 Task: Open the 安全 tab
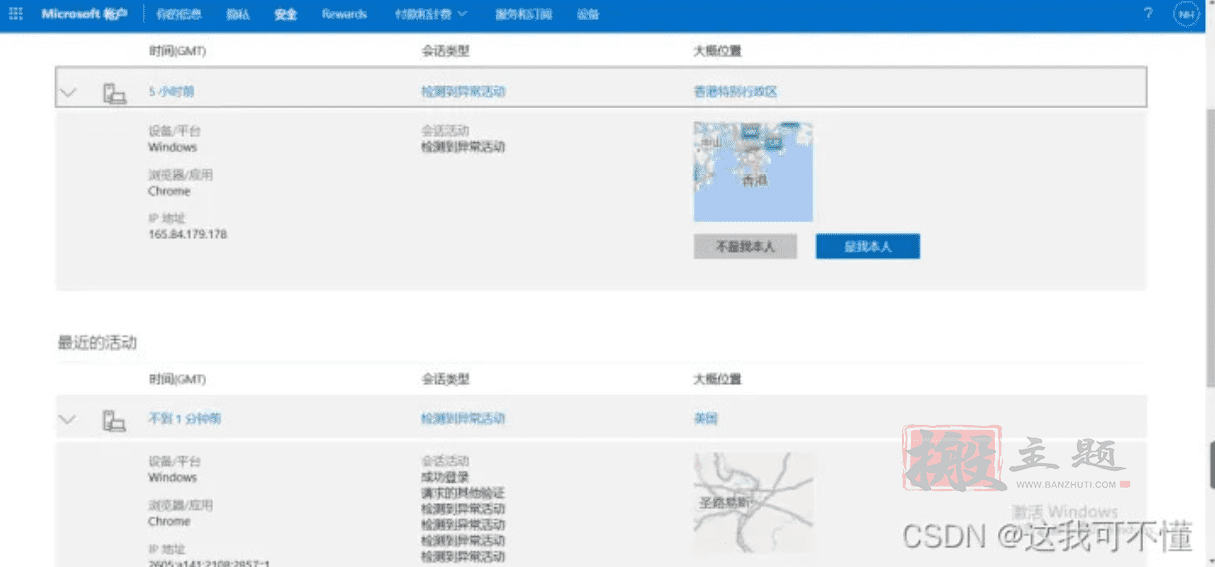(x=286, y=14)
